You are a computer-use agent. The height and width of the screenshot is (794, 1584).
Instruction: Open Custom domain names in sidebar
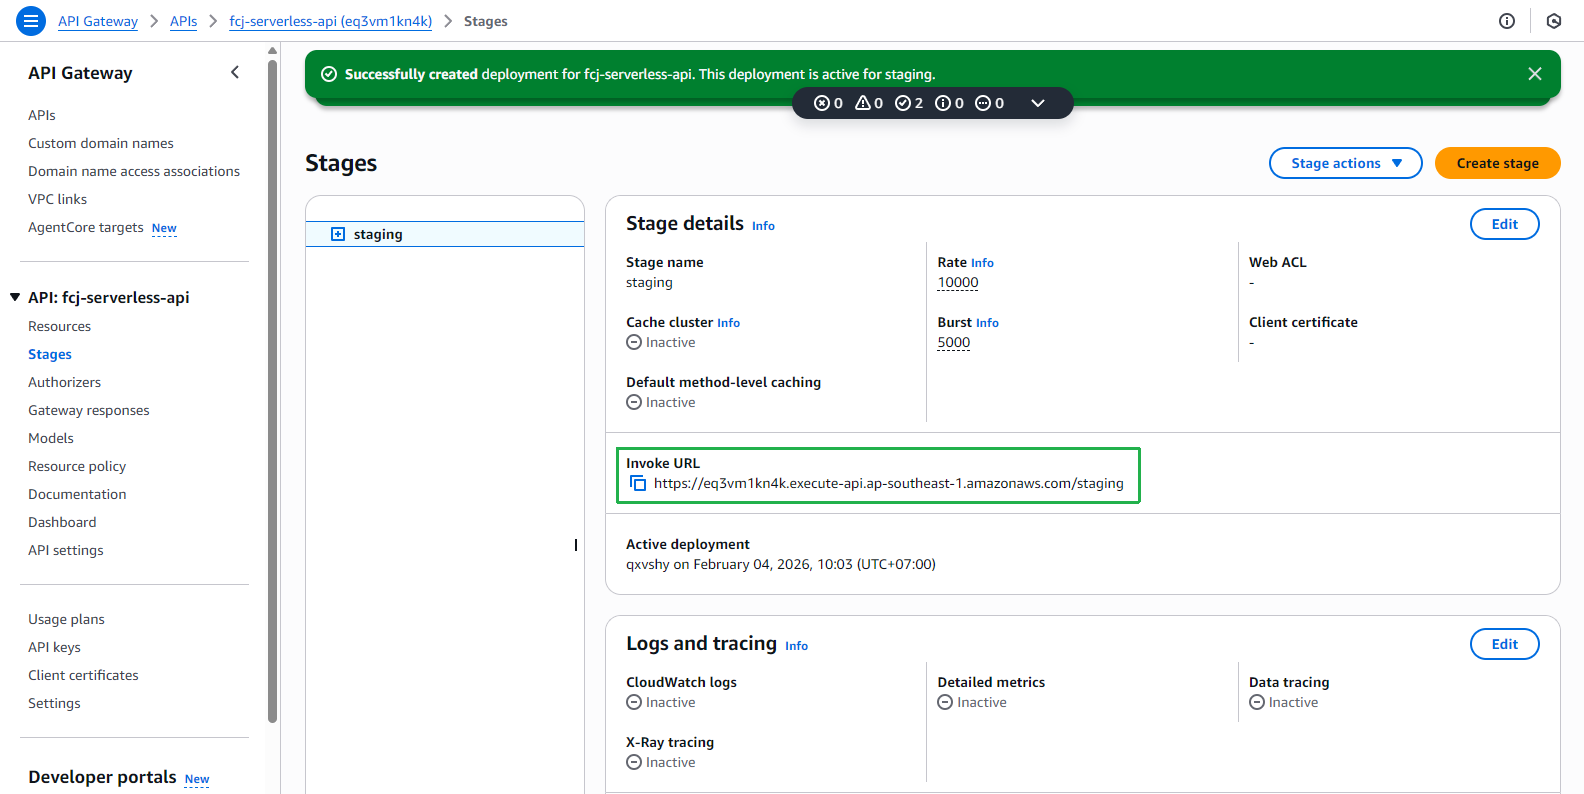pyautogui.click(x=101, y=143)
